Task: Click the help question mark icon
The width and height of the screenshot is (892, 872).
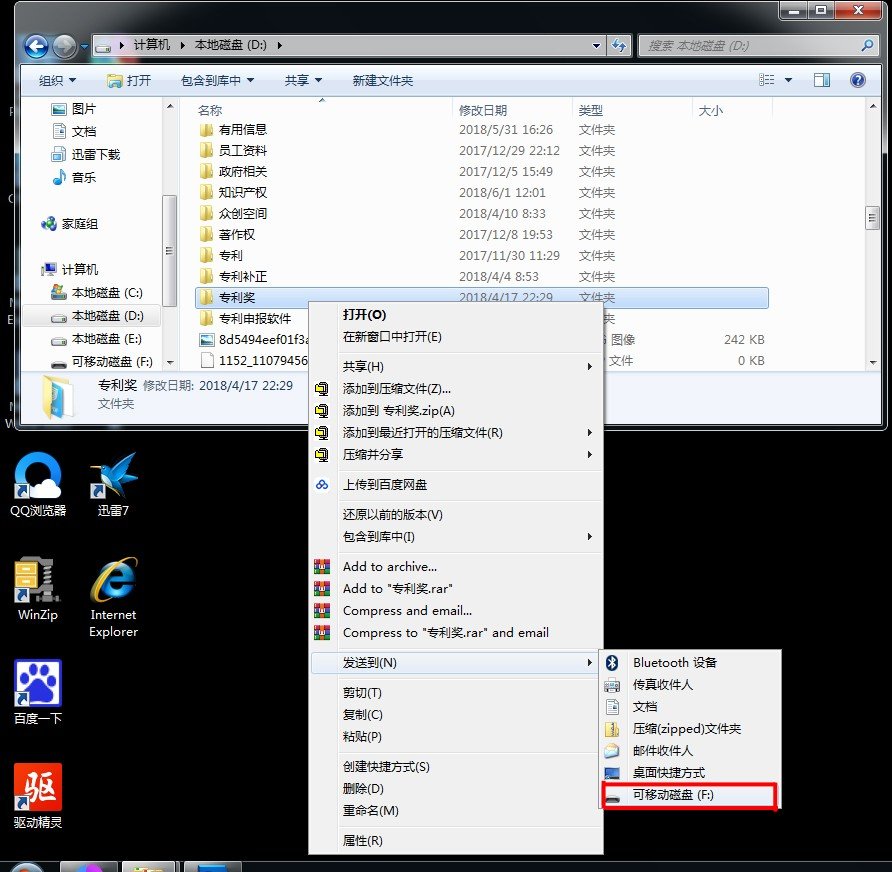Action: 857,80
